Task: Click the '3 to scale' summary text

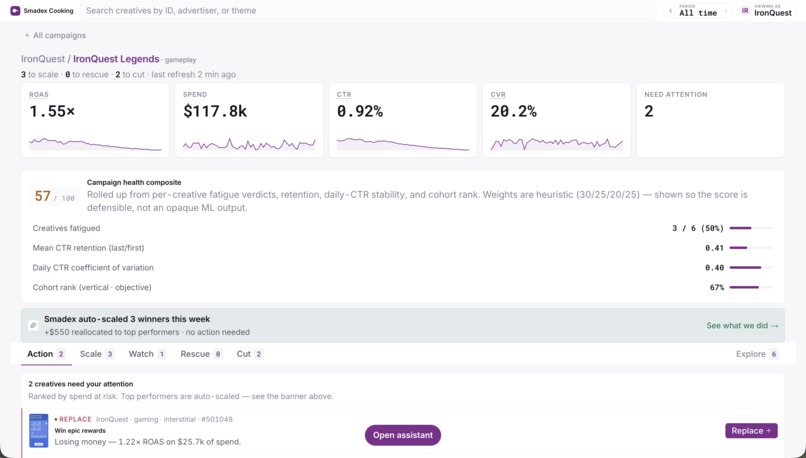Action: (40, 75)
